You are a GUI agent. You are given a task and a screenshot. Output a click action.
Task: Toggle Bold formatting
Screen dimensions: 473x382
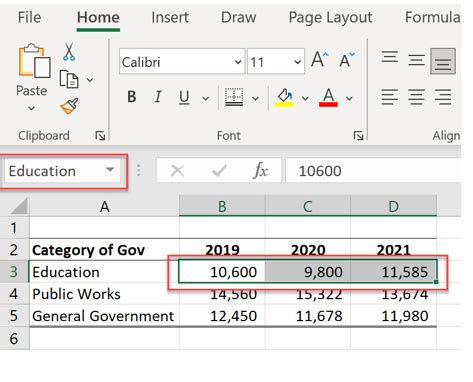132,97
